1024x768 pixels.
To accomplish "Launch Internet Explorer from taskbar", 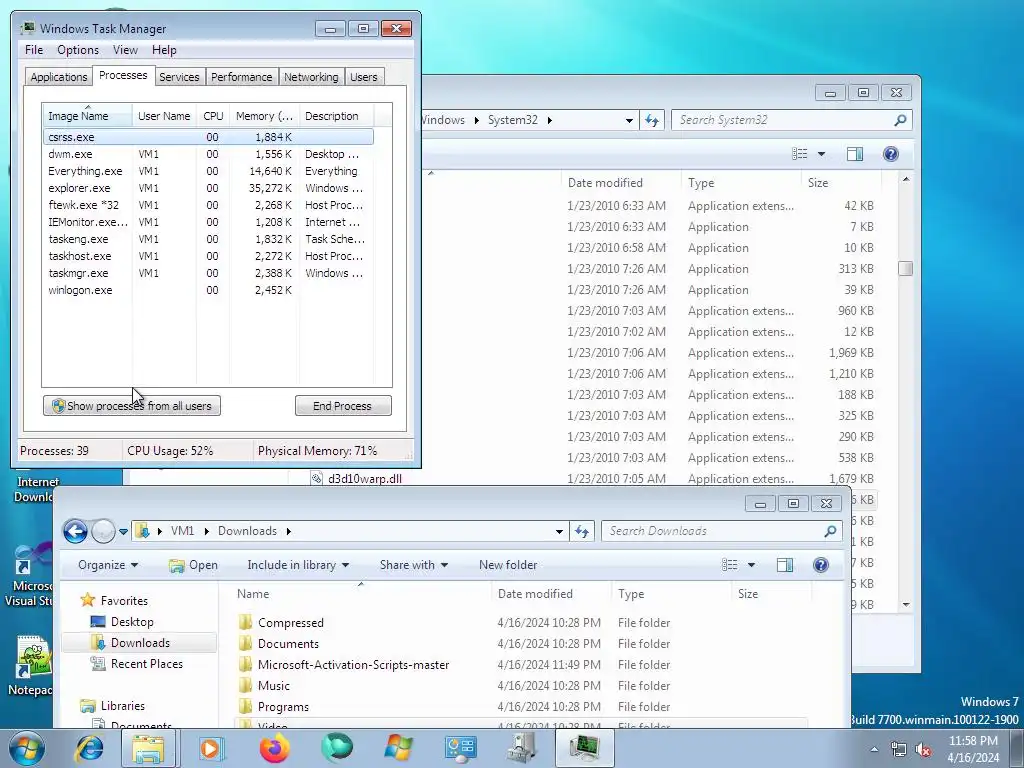I will 89,748.
